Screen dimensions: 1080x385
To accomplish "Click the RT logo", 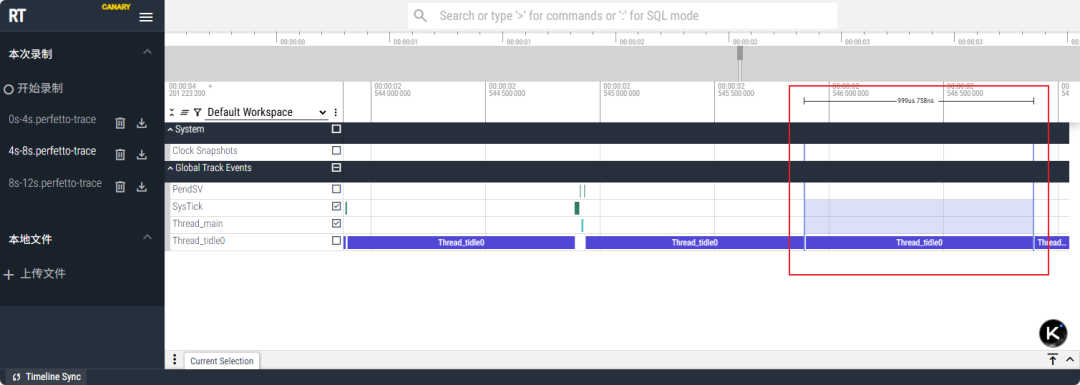I will pos(17,17).
